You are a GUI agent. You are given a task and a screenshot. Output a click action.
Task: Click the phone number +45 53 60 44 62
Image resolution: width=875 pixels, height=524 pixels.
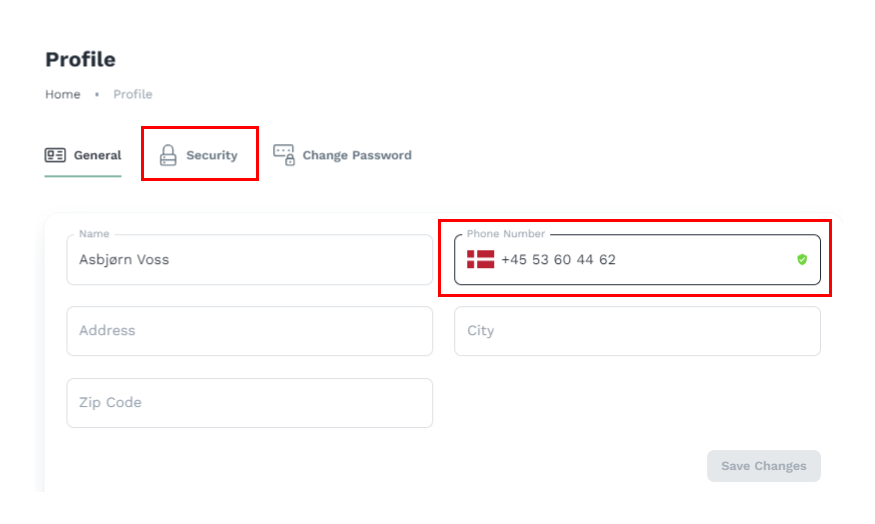coord(558,260)
